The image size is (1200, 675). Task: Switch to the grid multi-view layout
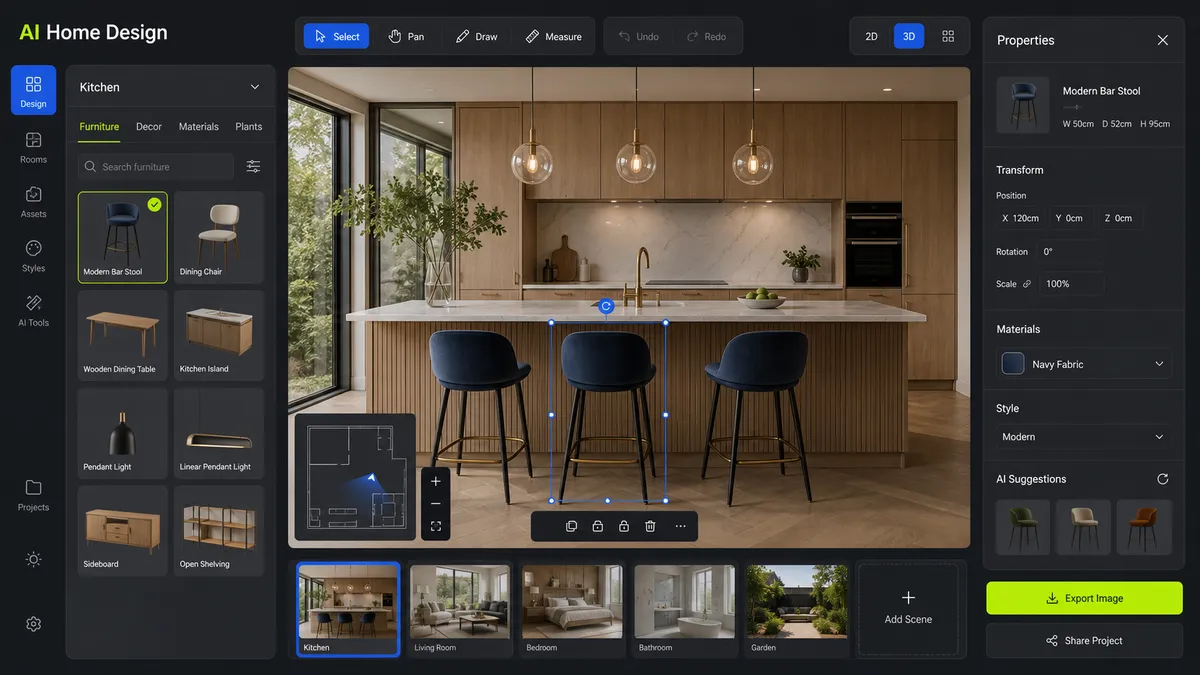[948, 36]
